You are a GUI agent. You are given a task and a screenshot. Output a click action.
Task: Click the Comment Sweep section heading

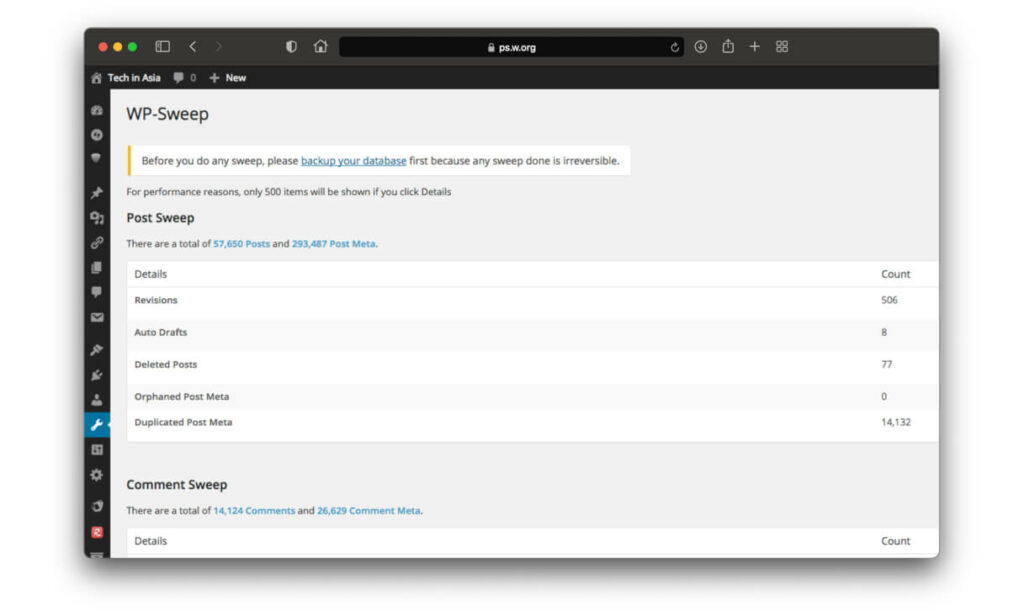[176, 485]
